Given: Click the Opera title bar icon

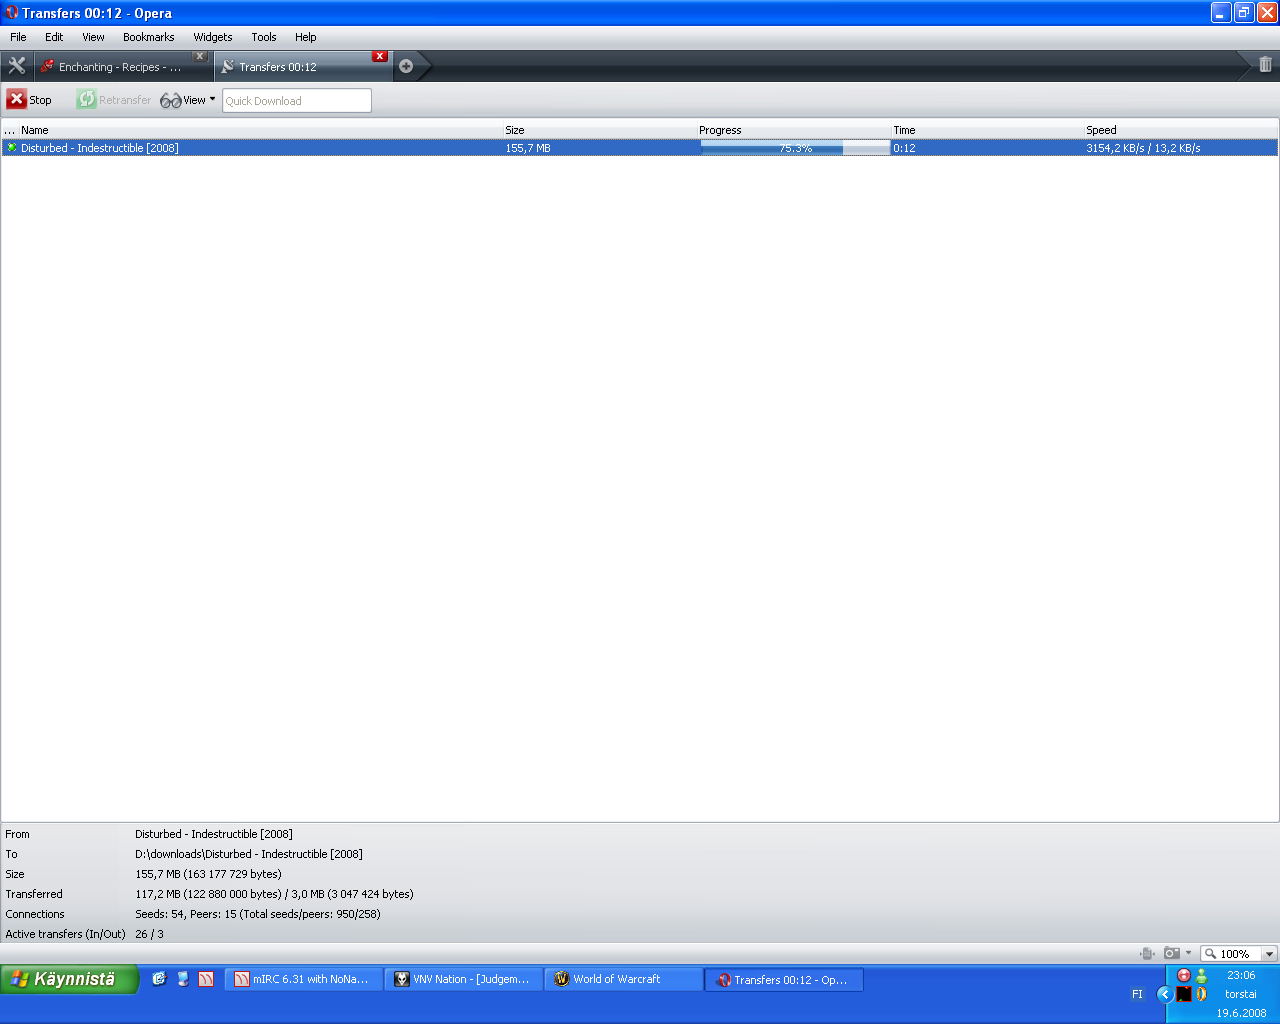Looking at the screenshot, I should tap(11, 13).
